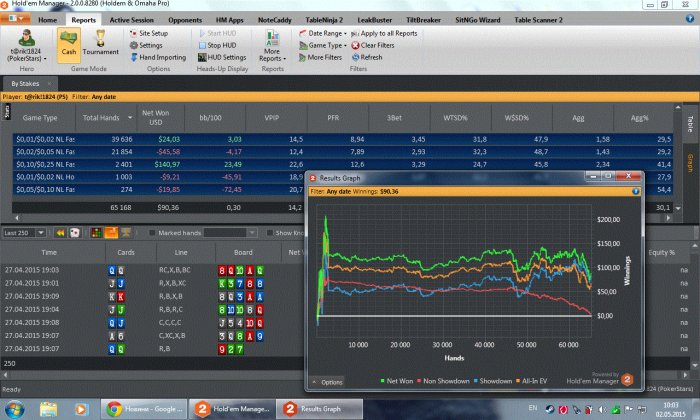The height and width of the screenshot is (420, 700).
Task: Click the colored grid icon in hands toolbar
Action: tap(96, 233)
